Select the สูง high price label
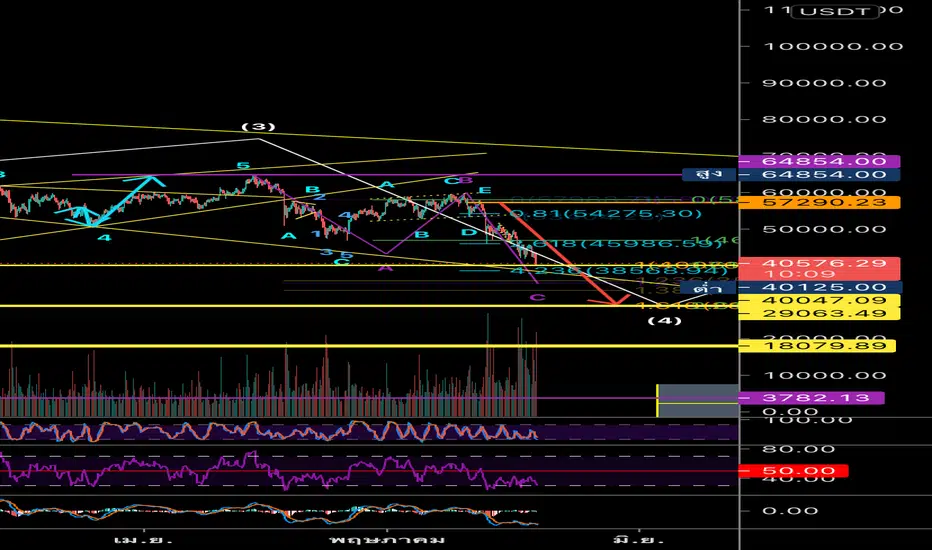The image size is (932, 550). [710, 174]
